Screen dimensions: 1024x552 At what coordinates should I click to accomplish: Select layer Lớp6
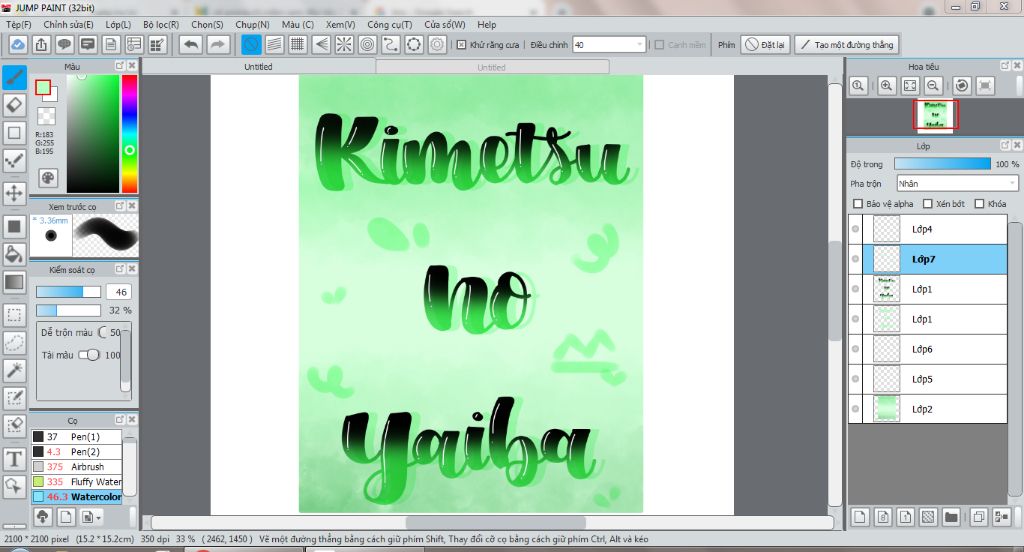(x=927, y=349)
